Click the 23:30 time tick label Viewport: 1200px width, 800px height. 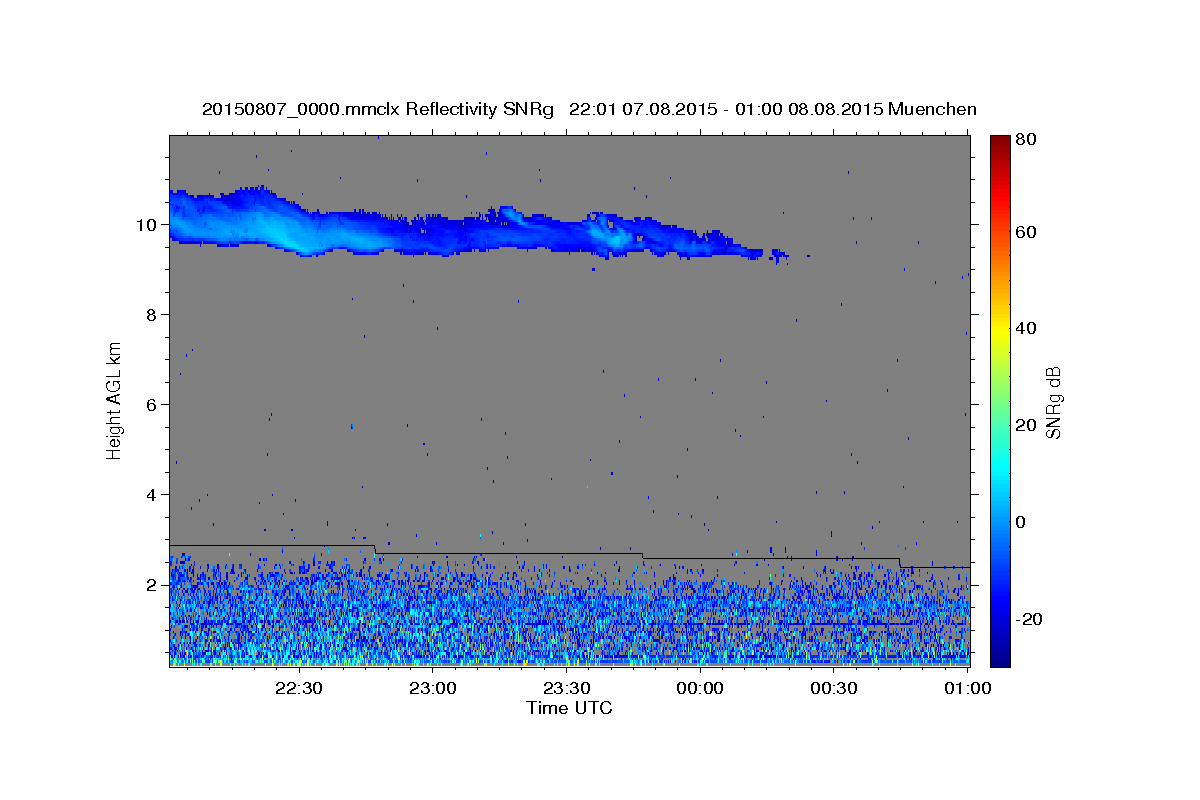(566, 689)
